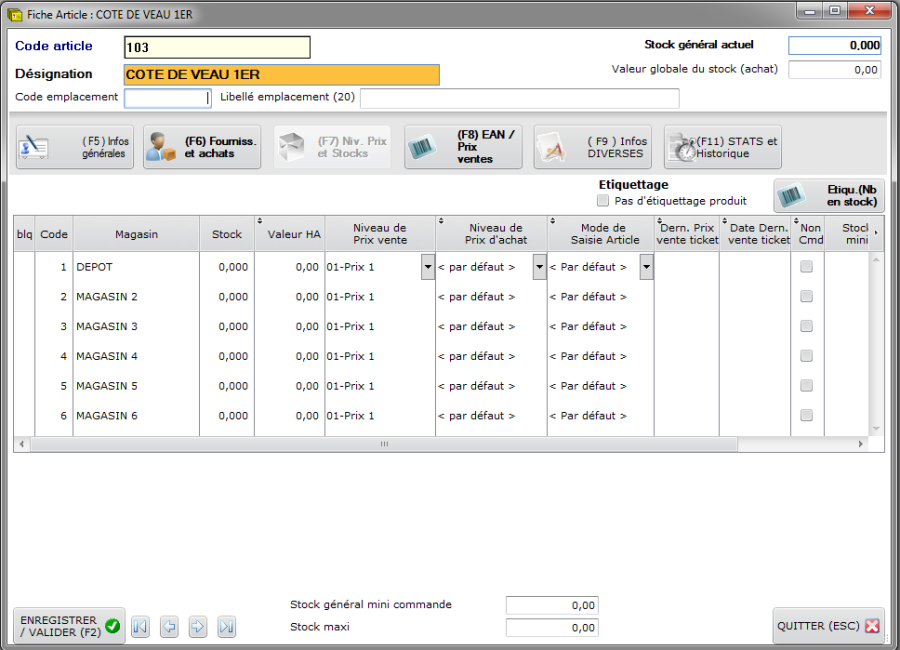Click QUITTER (ESC) button

(x=828, y=626)
